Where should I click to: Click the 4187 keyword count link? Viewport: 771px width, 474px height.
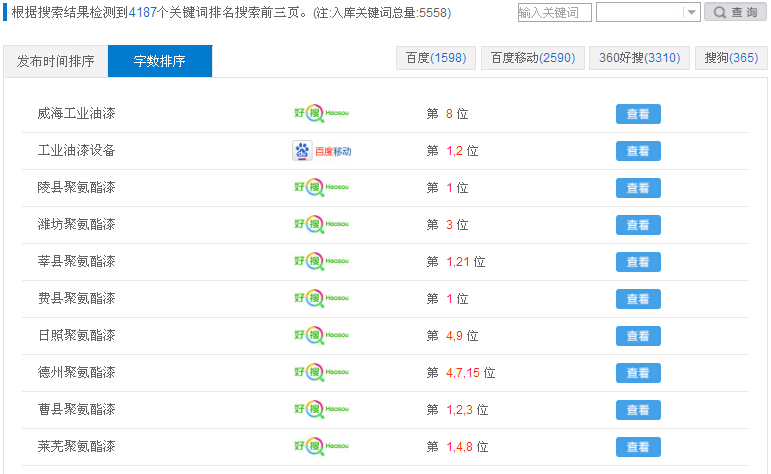[x=143, y=12]
